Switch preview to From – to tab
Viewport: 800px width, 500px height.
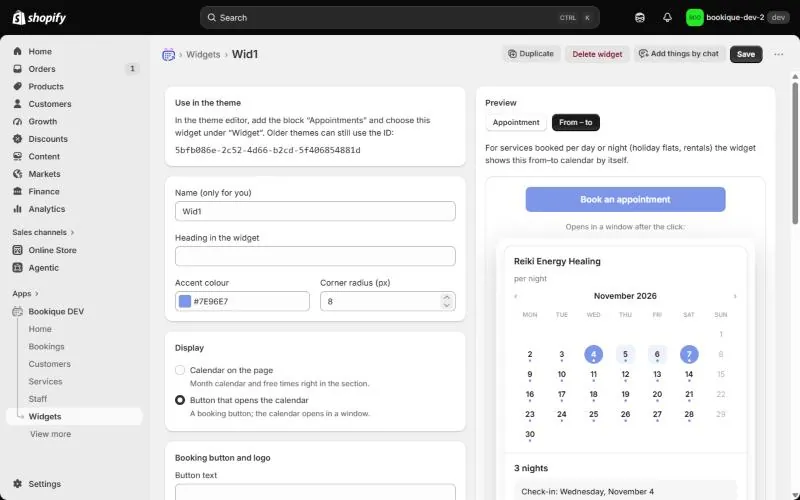pos(576,122)
